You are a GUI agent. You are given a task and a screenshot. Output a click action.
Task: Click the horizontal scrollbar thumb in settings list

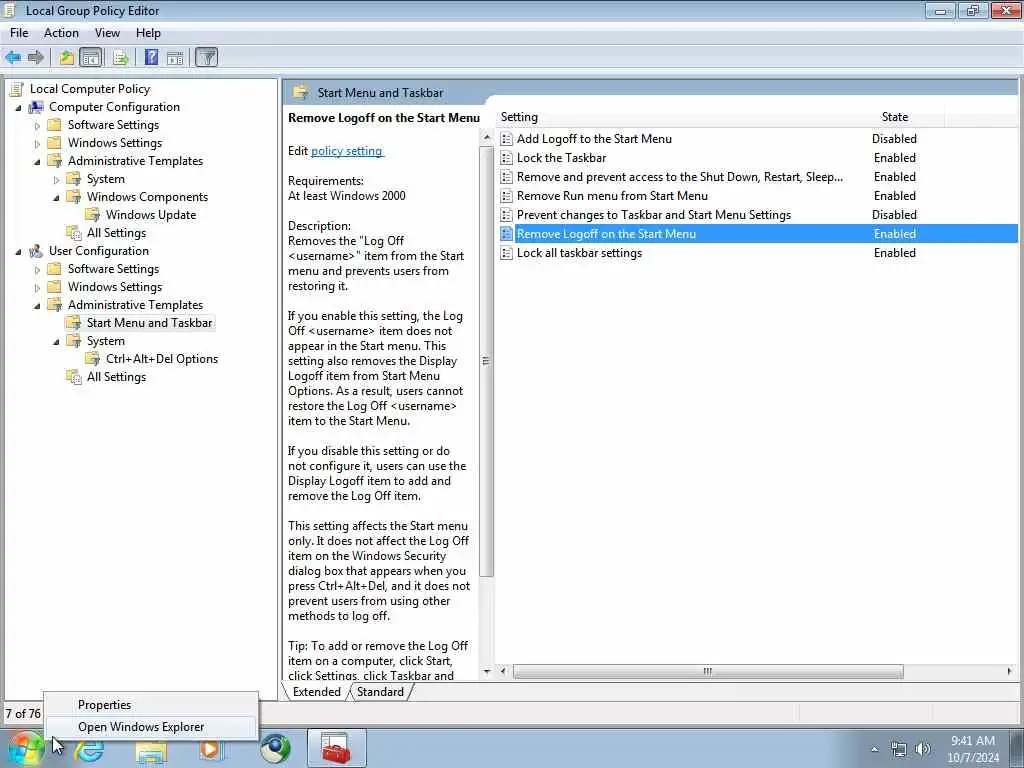pyautogui.click(x=708, y=671)
